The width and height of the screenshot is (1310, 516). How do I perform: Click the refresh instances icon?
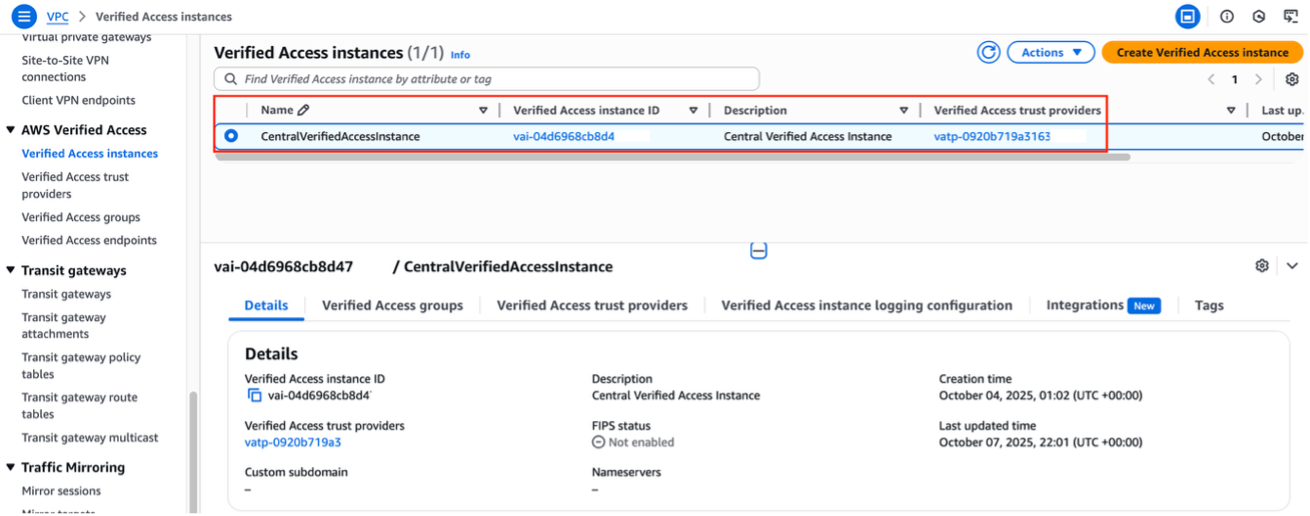click(x=988, y=53)
